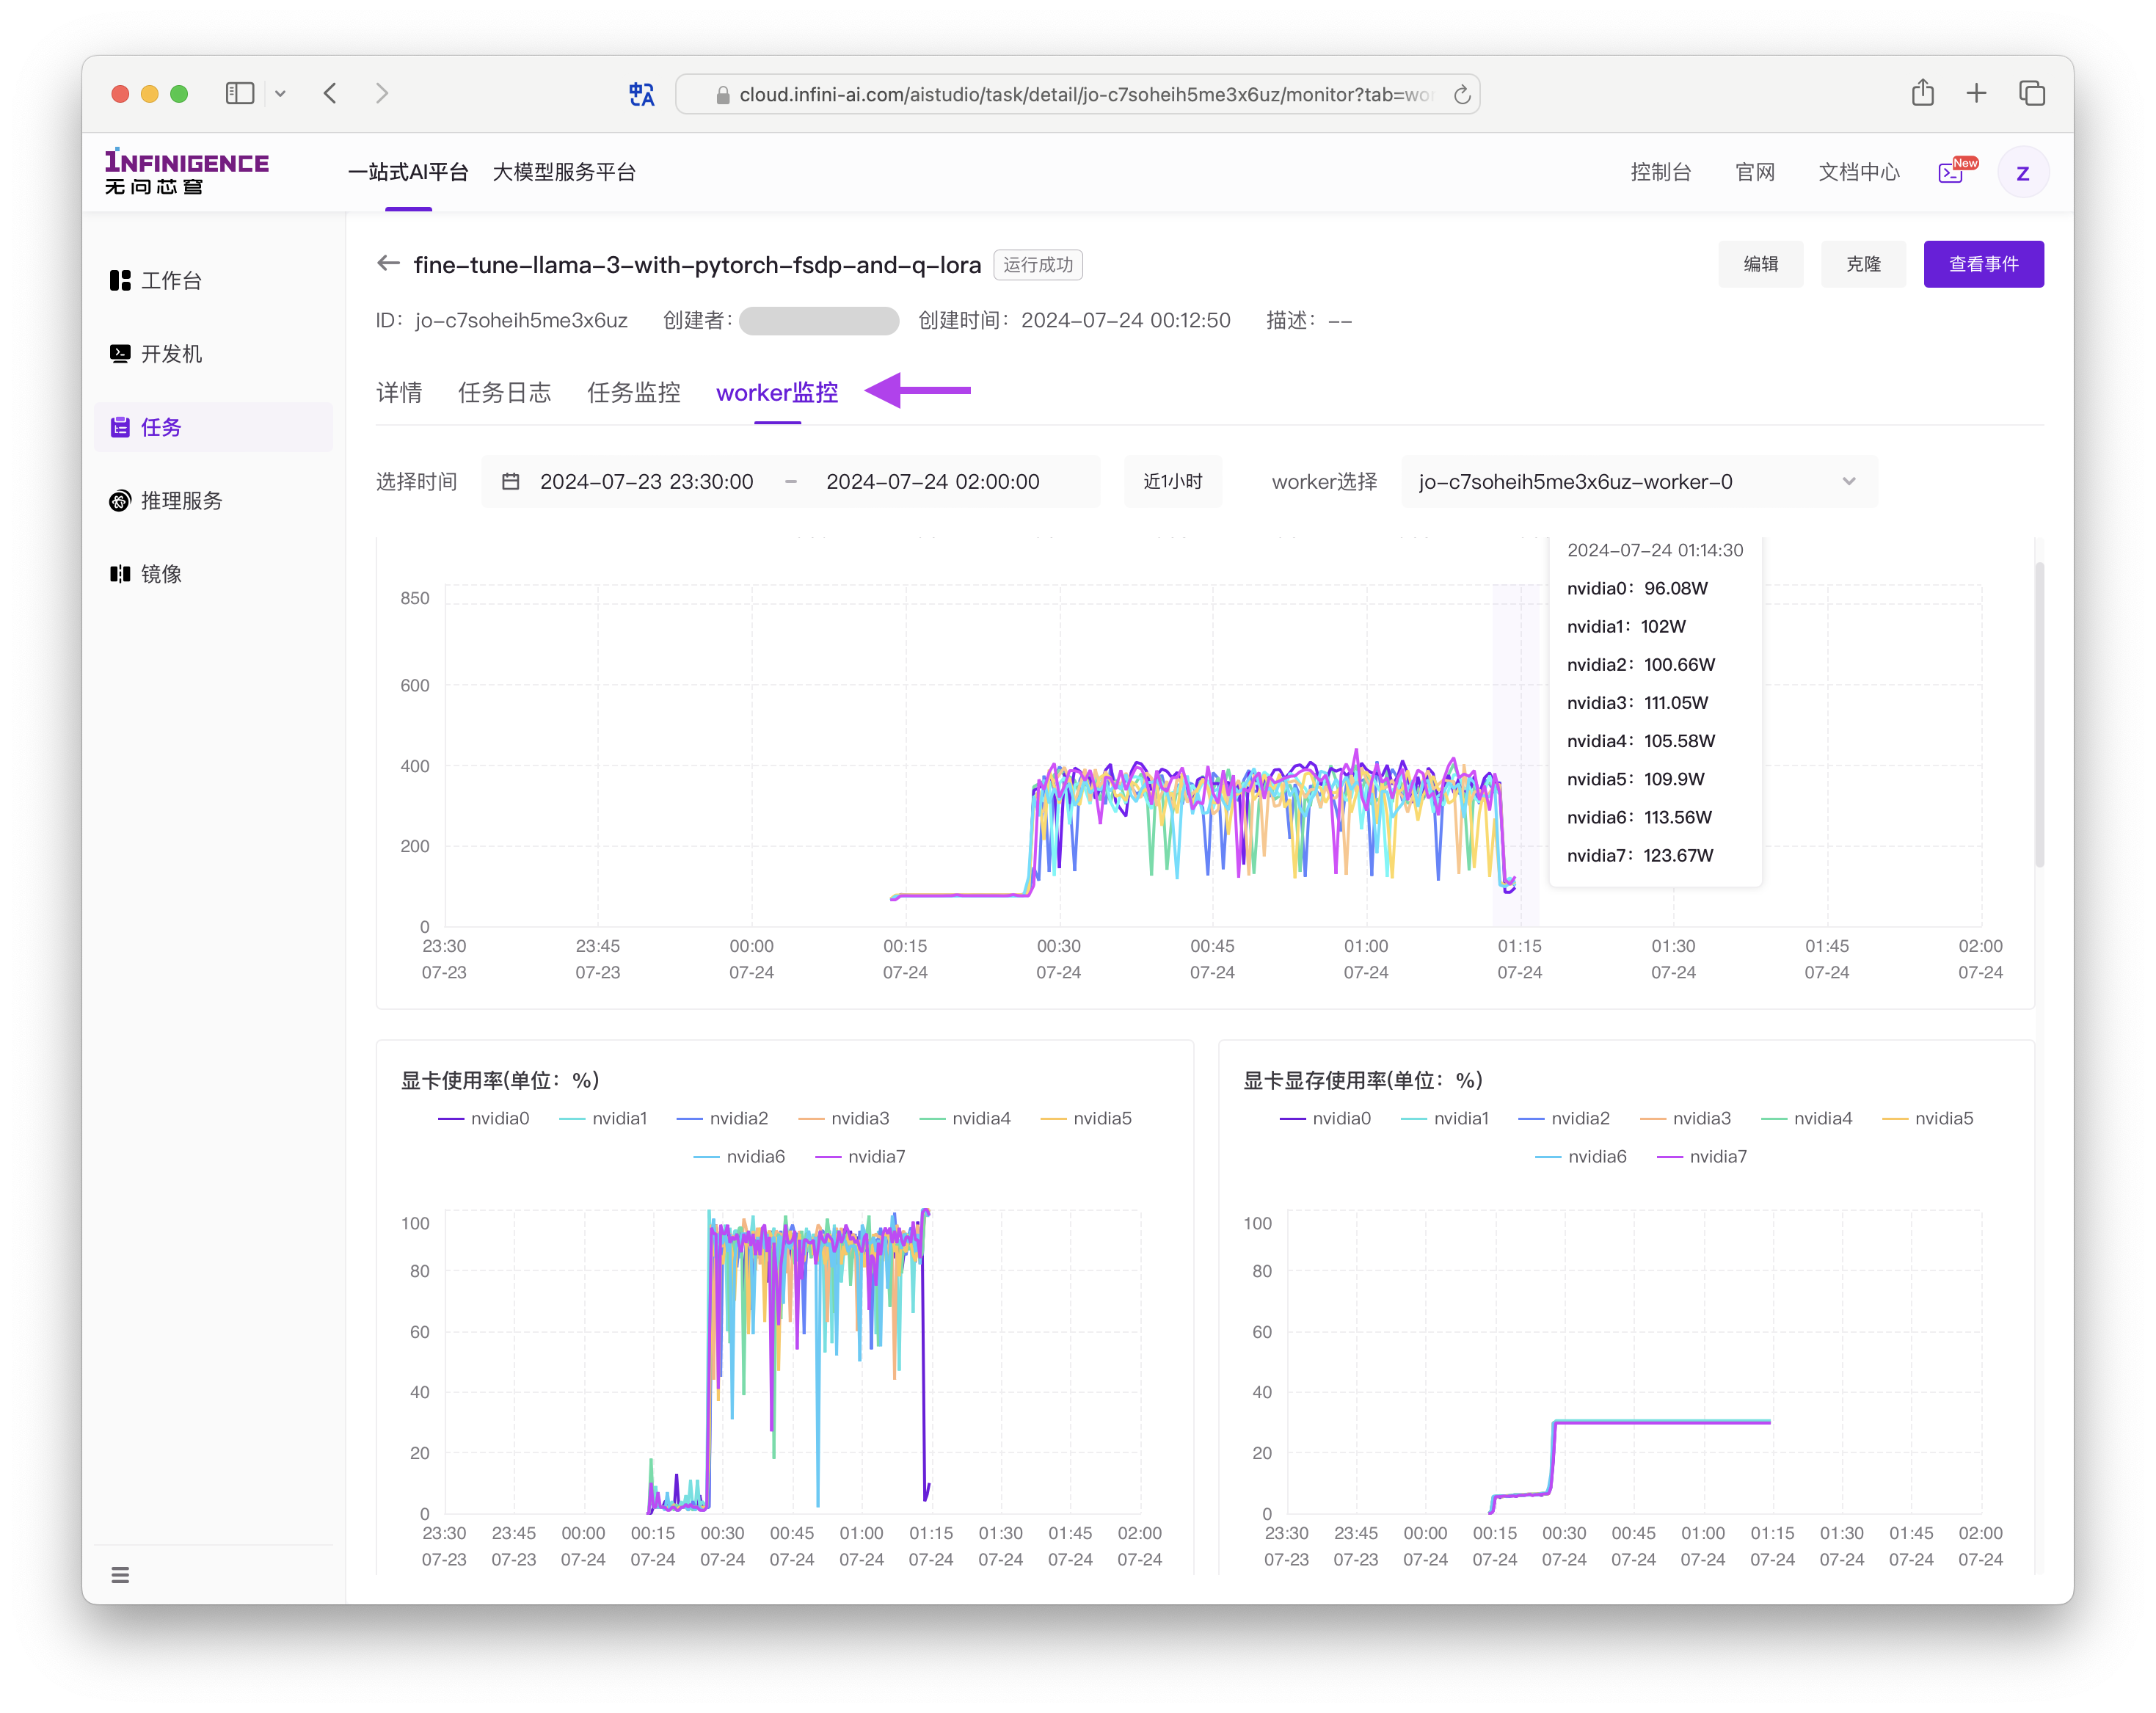
Task: Show the tab overview icon
Action: click(x=2032, y=93)
